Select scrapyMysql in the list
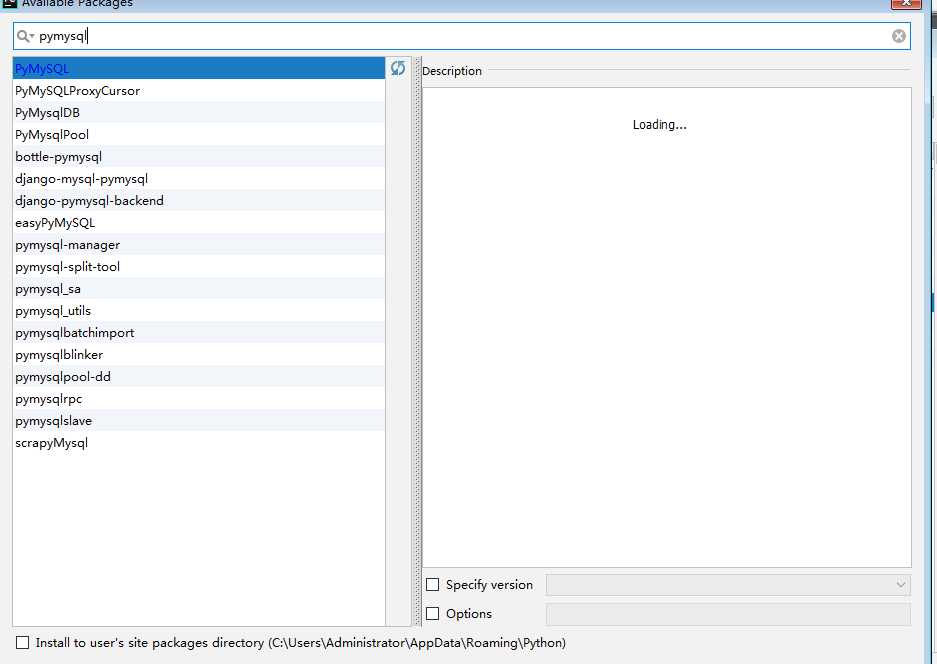The image size is (937, 664). coord(198,443)
